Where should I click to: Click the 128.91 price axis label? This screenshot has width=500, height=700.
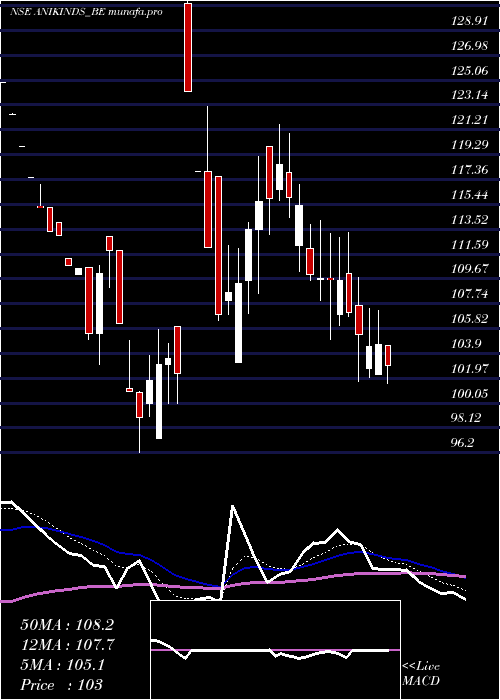[x=468, y=21]
